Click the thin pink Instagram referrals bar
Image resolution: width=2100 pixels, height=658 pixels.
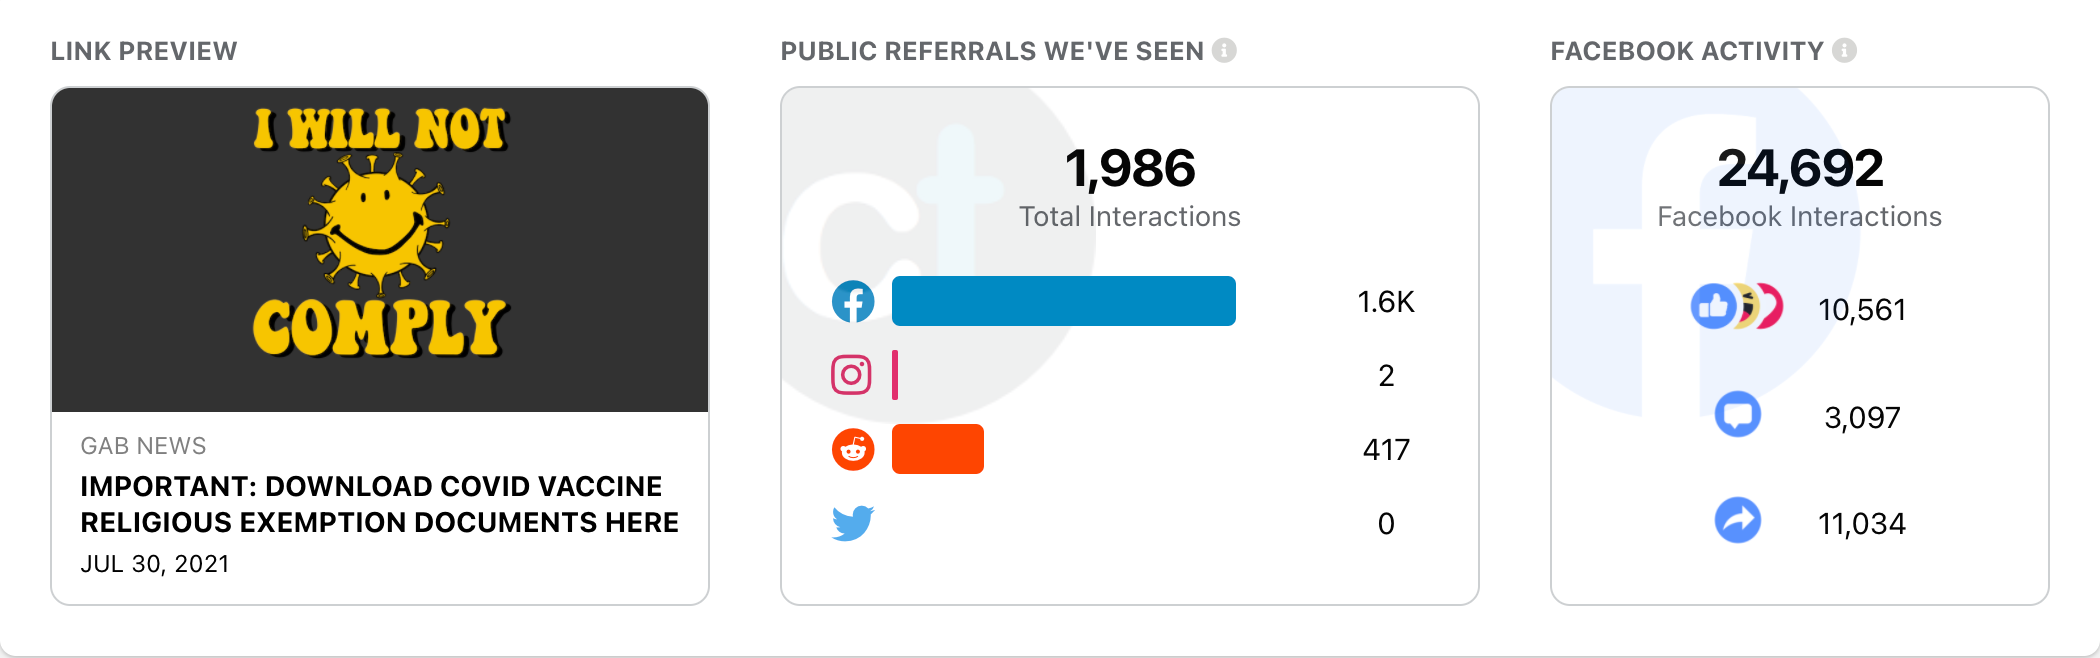point(895,375)
